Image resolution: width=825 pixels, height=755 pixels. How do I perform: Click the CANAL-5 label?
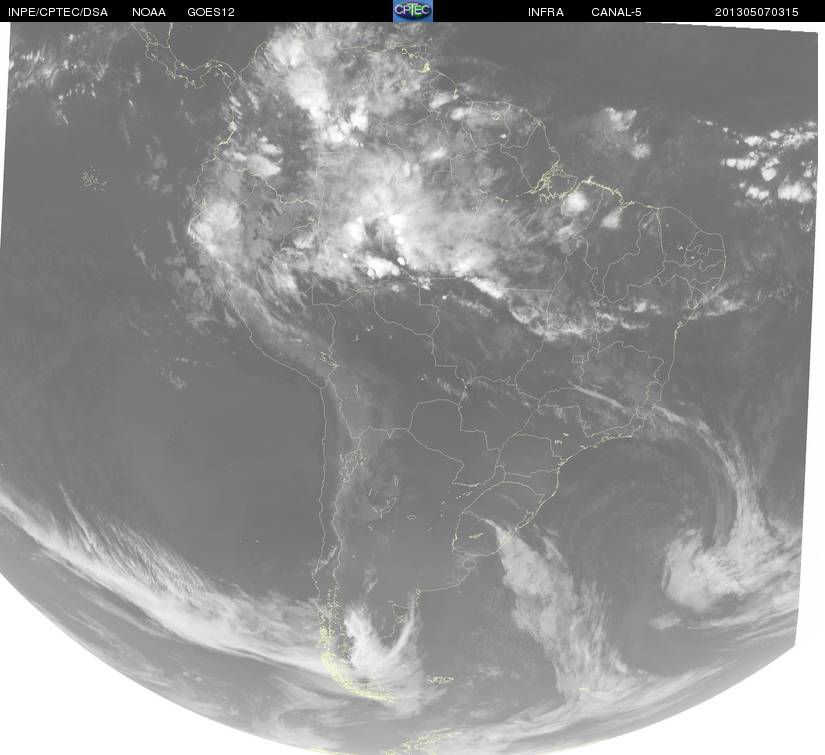(x=616, y=12)
